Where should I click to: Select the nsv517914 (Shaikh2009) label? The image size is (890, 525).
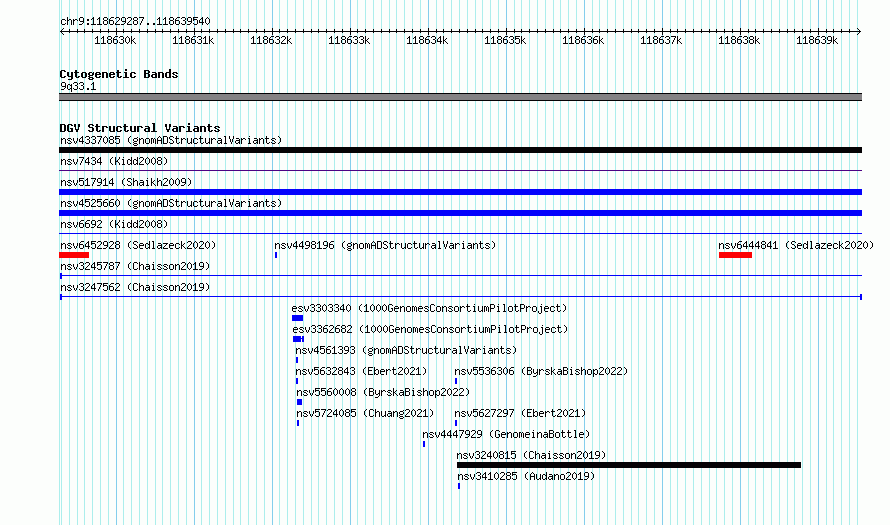(126, 182)
